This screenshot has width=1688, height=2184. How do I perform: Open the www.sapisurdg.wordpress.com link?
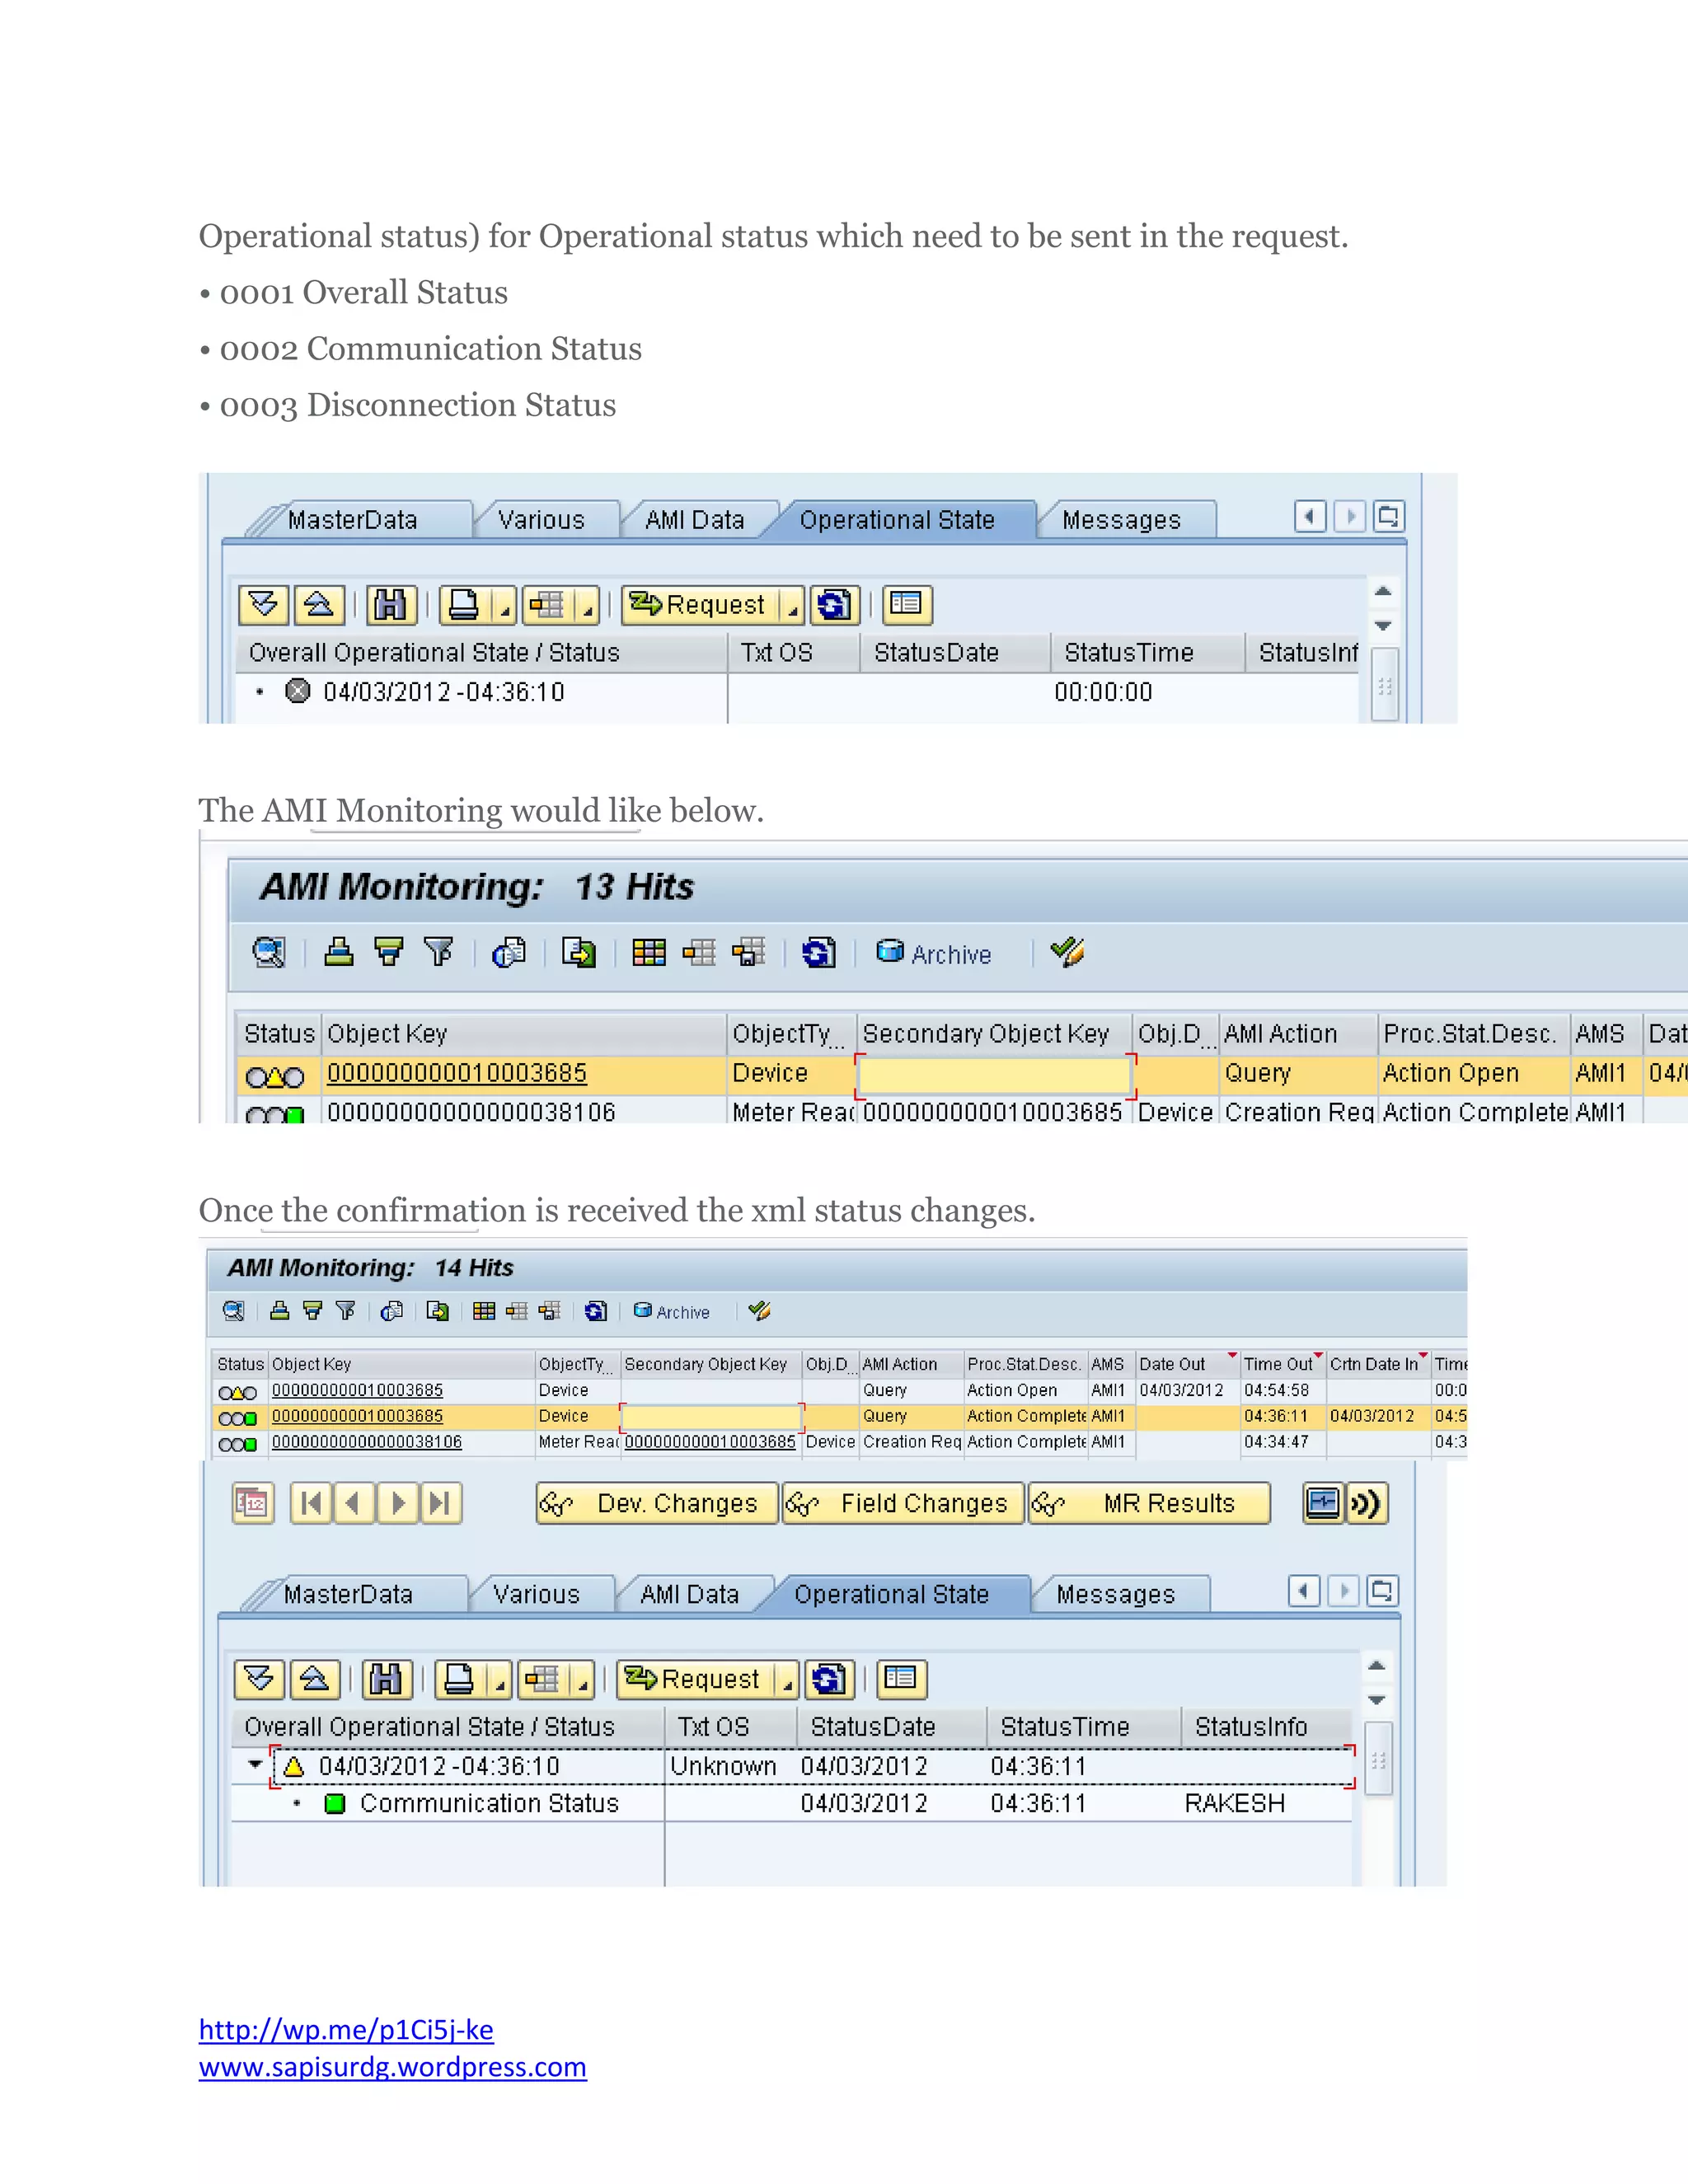tap(393, 2067)
